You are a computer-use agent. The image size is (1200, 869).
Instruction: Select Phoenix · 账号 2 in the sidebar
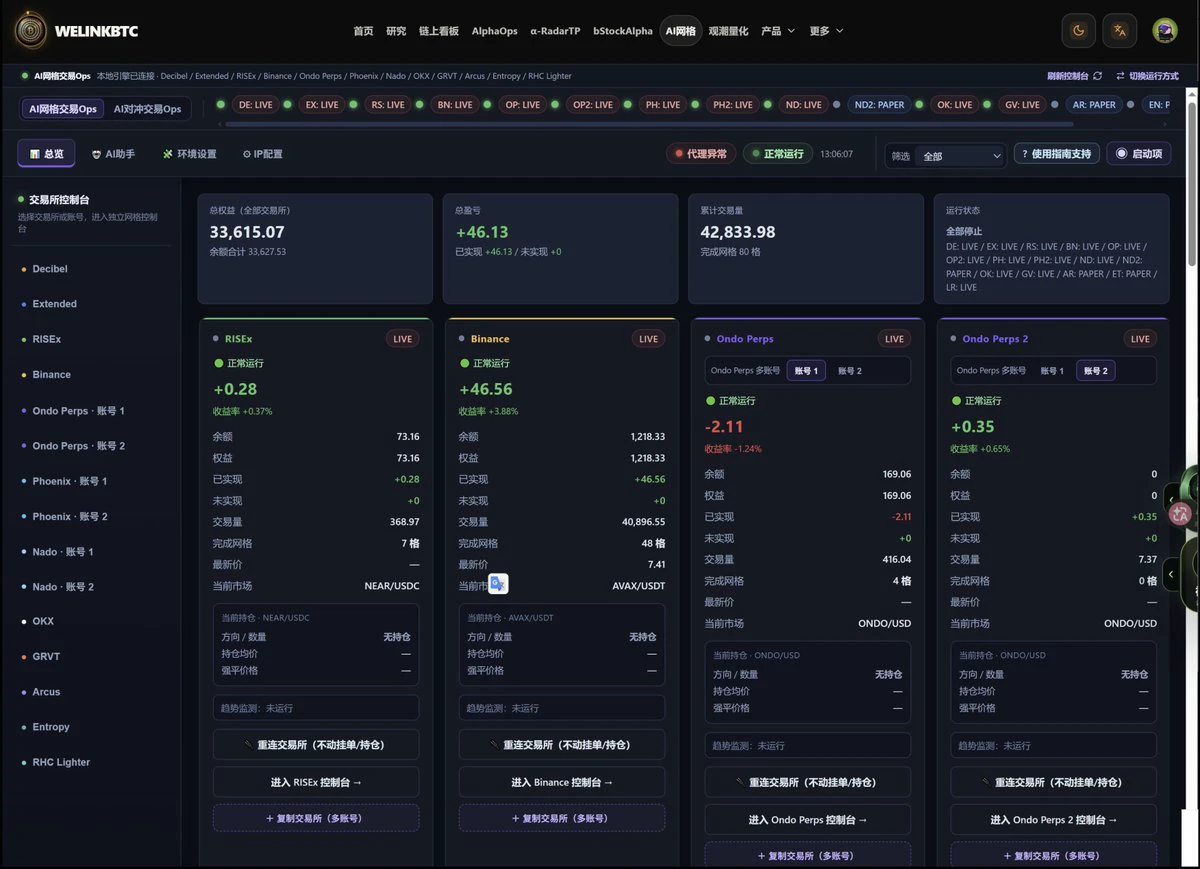[69, 517]
